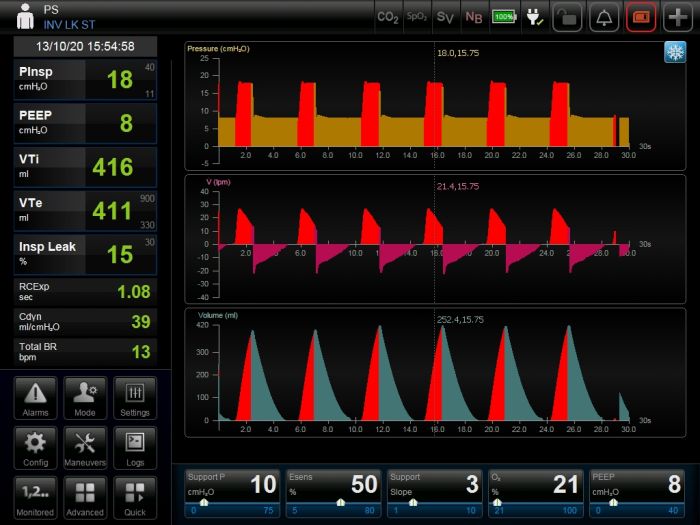Adjust the Support P slider thumb
Viewport: 700px width, 525px height.
(x=204, y=503)
